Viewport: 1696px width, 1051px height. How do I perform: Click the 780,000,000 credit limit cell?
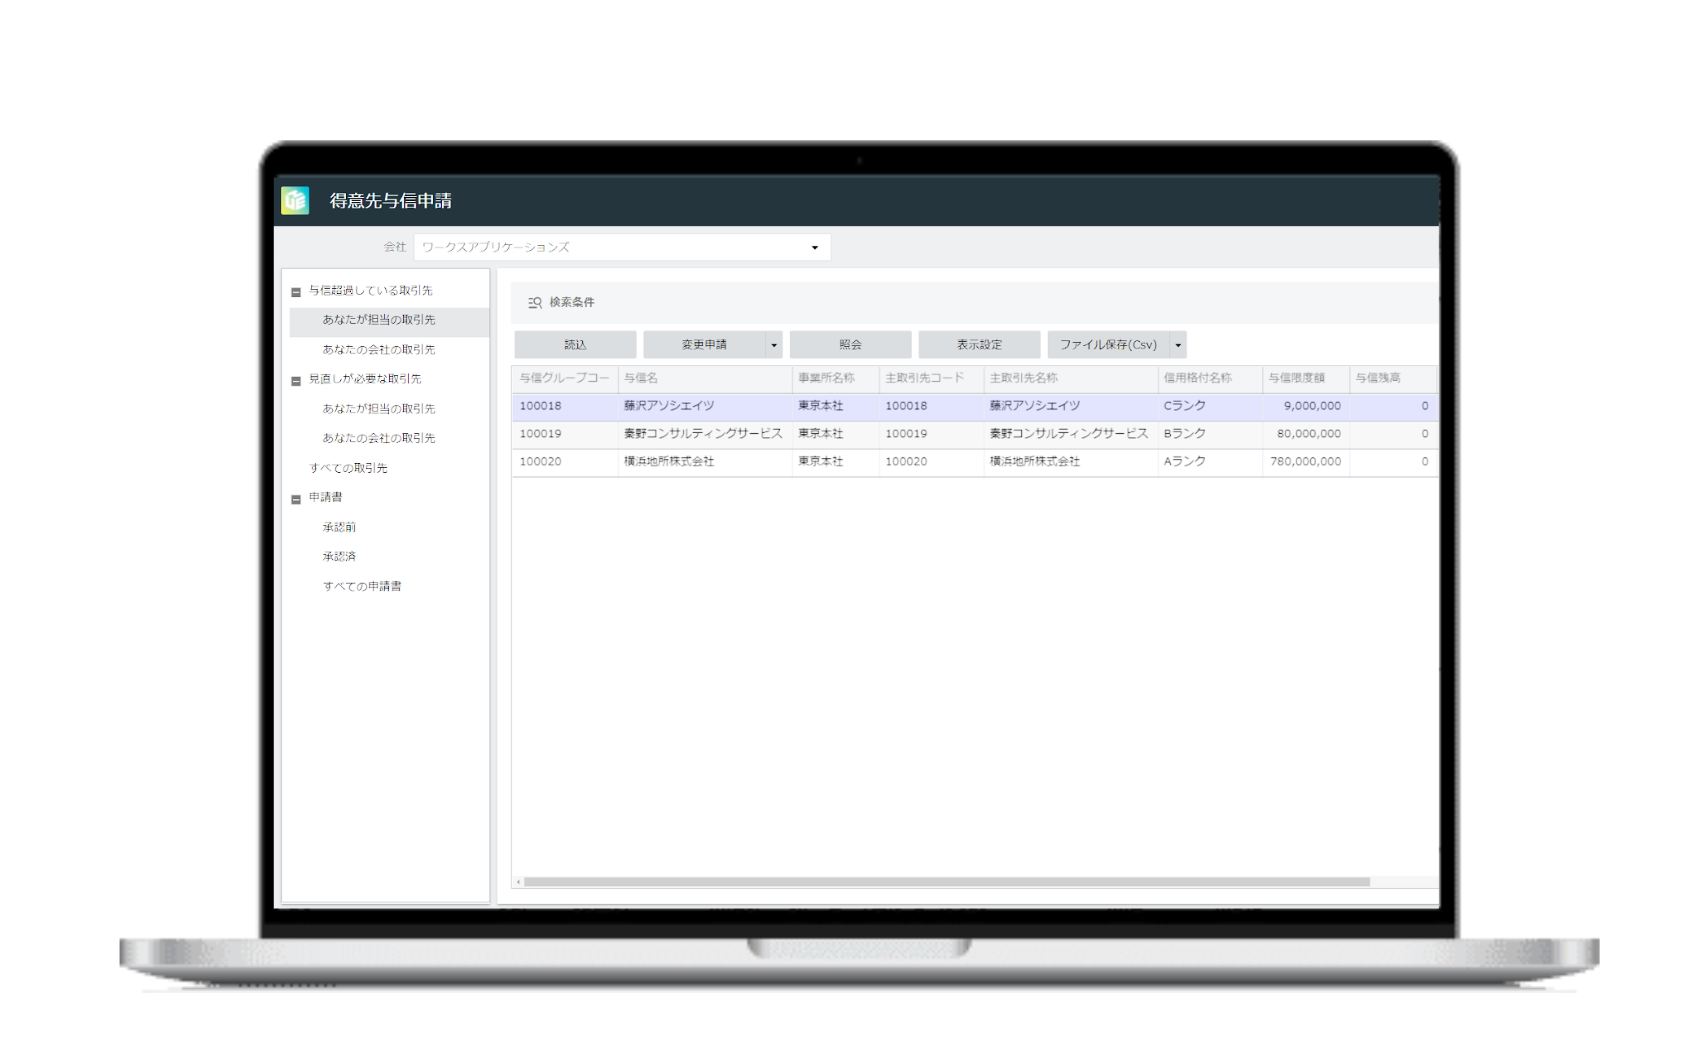[1306, 462]
